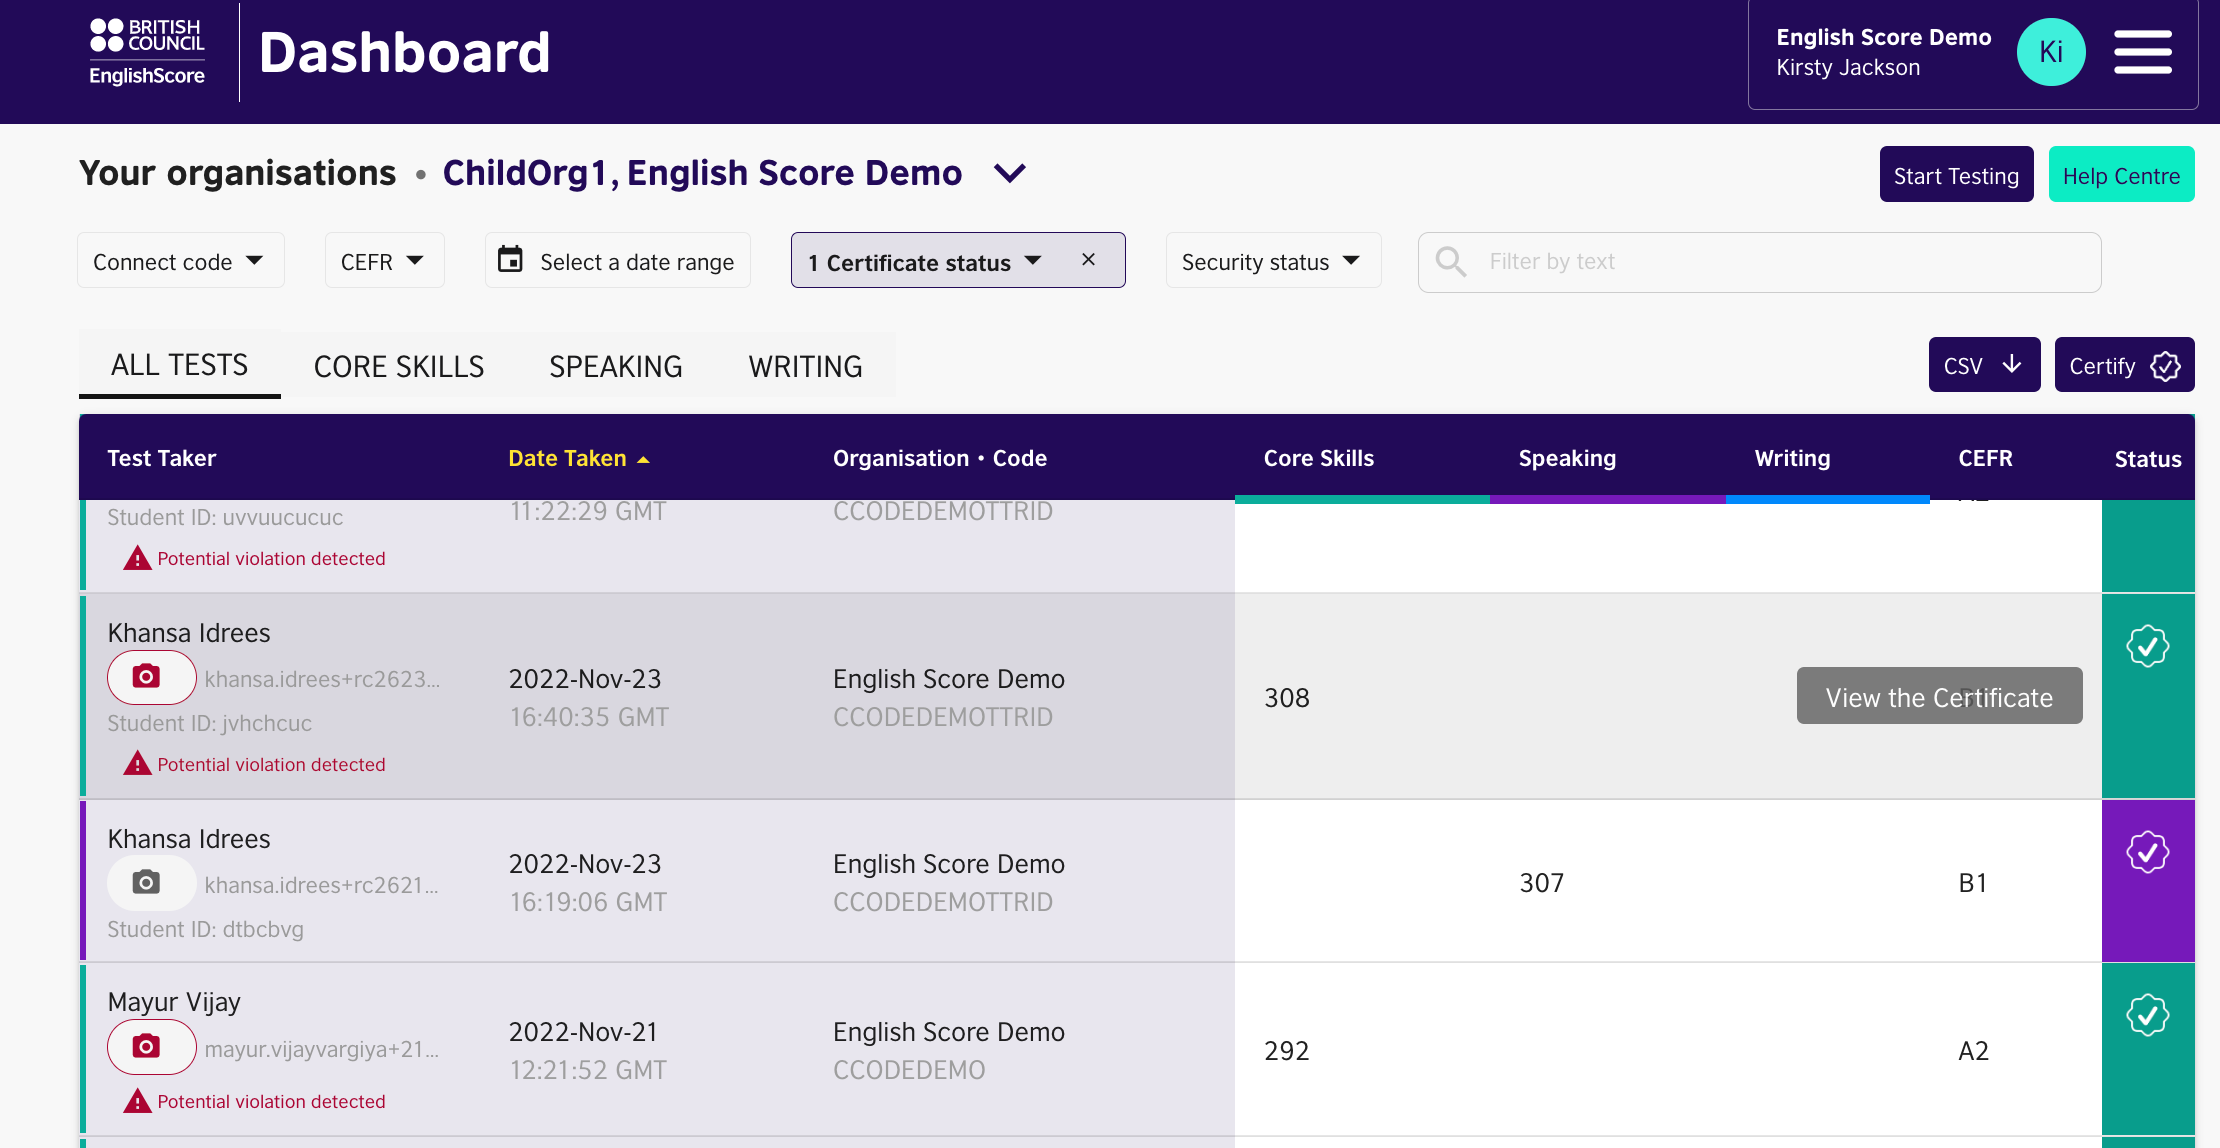
Task: Click the Core Skills column header
Action: click(1319, 458)
